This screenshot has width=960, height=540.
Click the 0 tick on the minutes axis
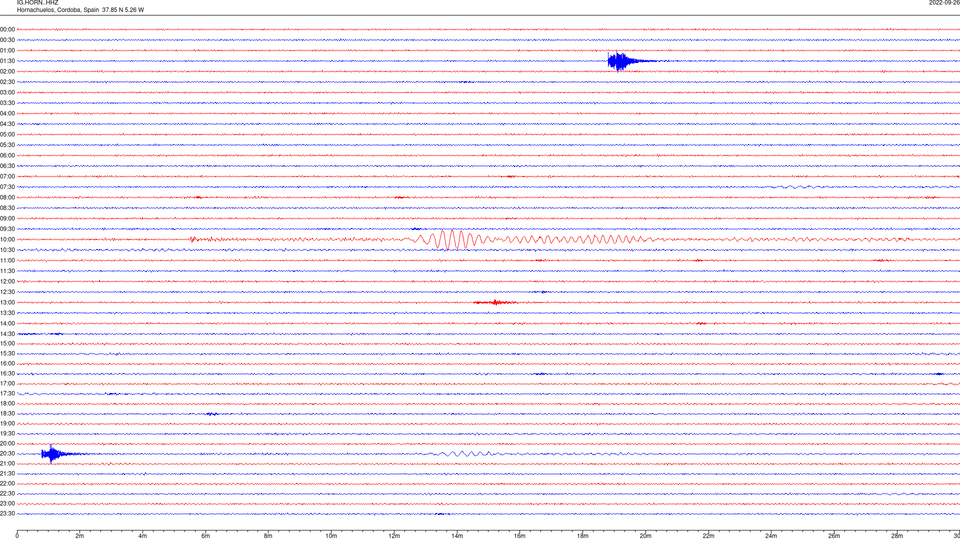tap(17, 536)
